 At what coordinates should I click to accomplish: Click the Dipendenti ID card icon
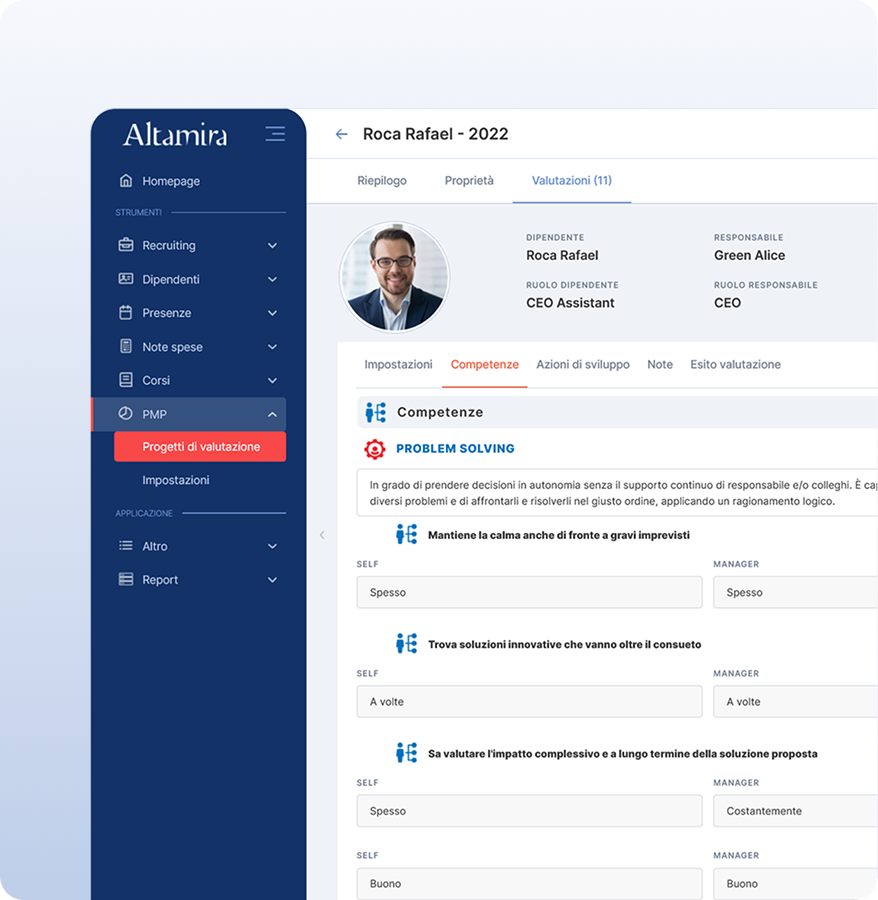[126, 279]
